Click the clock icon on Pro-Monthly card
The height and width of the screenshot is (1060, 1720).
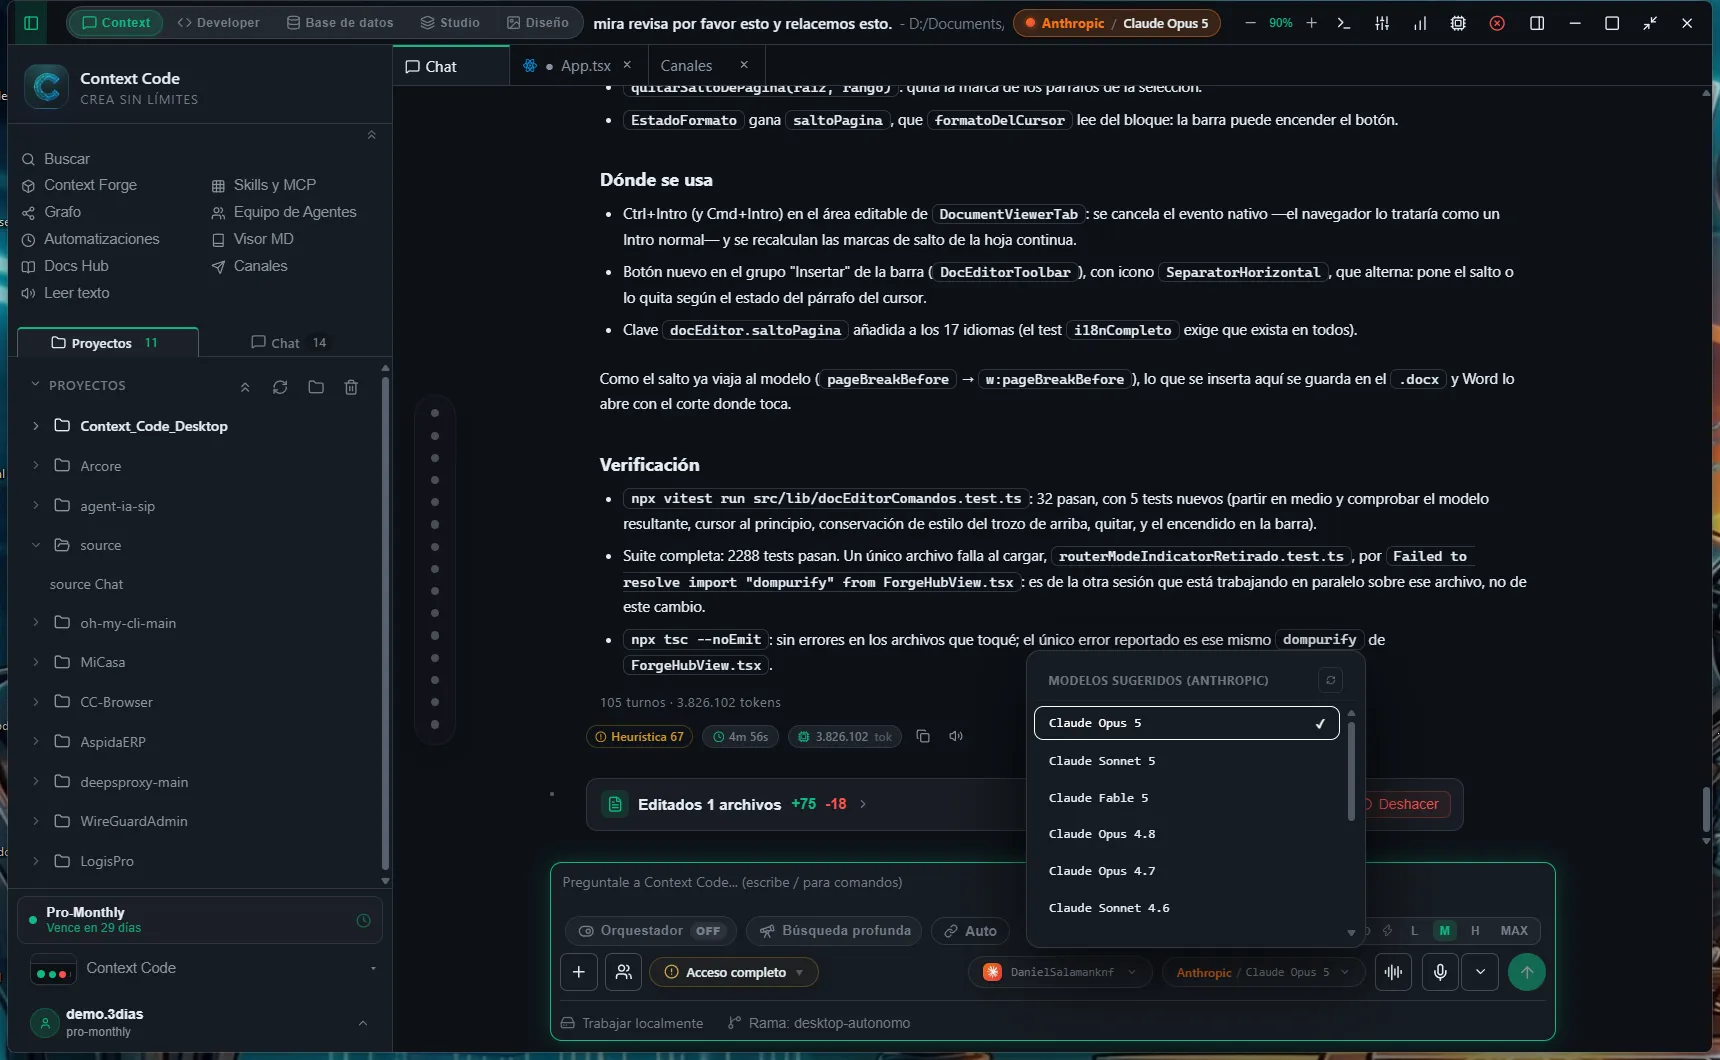point(364,920)
